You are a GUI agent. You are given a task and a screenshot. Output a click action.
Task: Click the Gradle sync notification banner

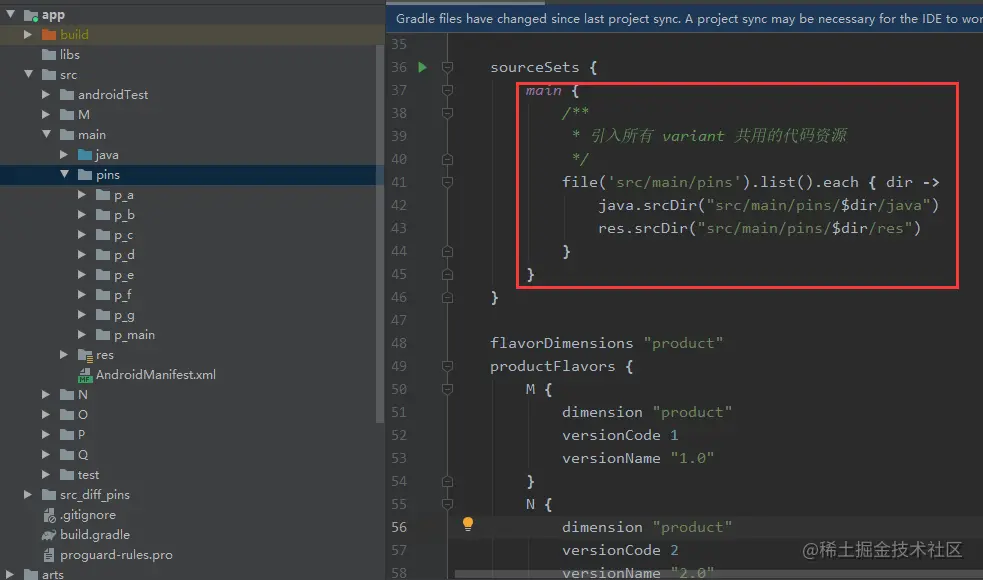685,19
